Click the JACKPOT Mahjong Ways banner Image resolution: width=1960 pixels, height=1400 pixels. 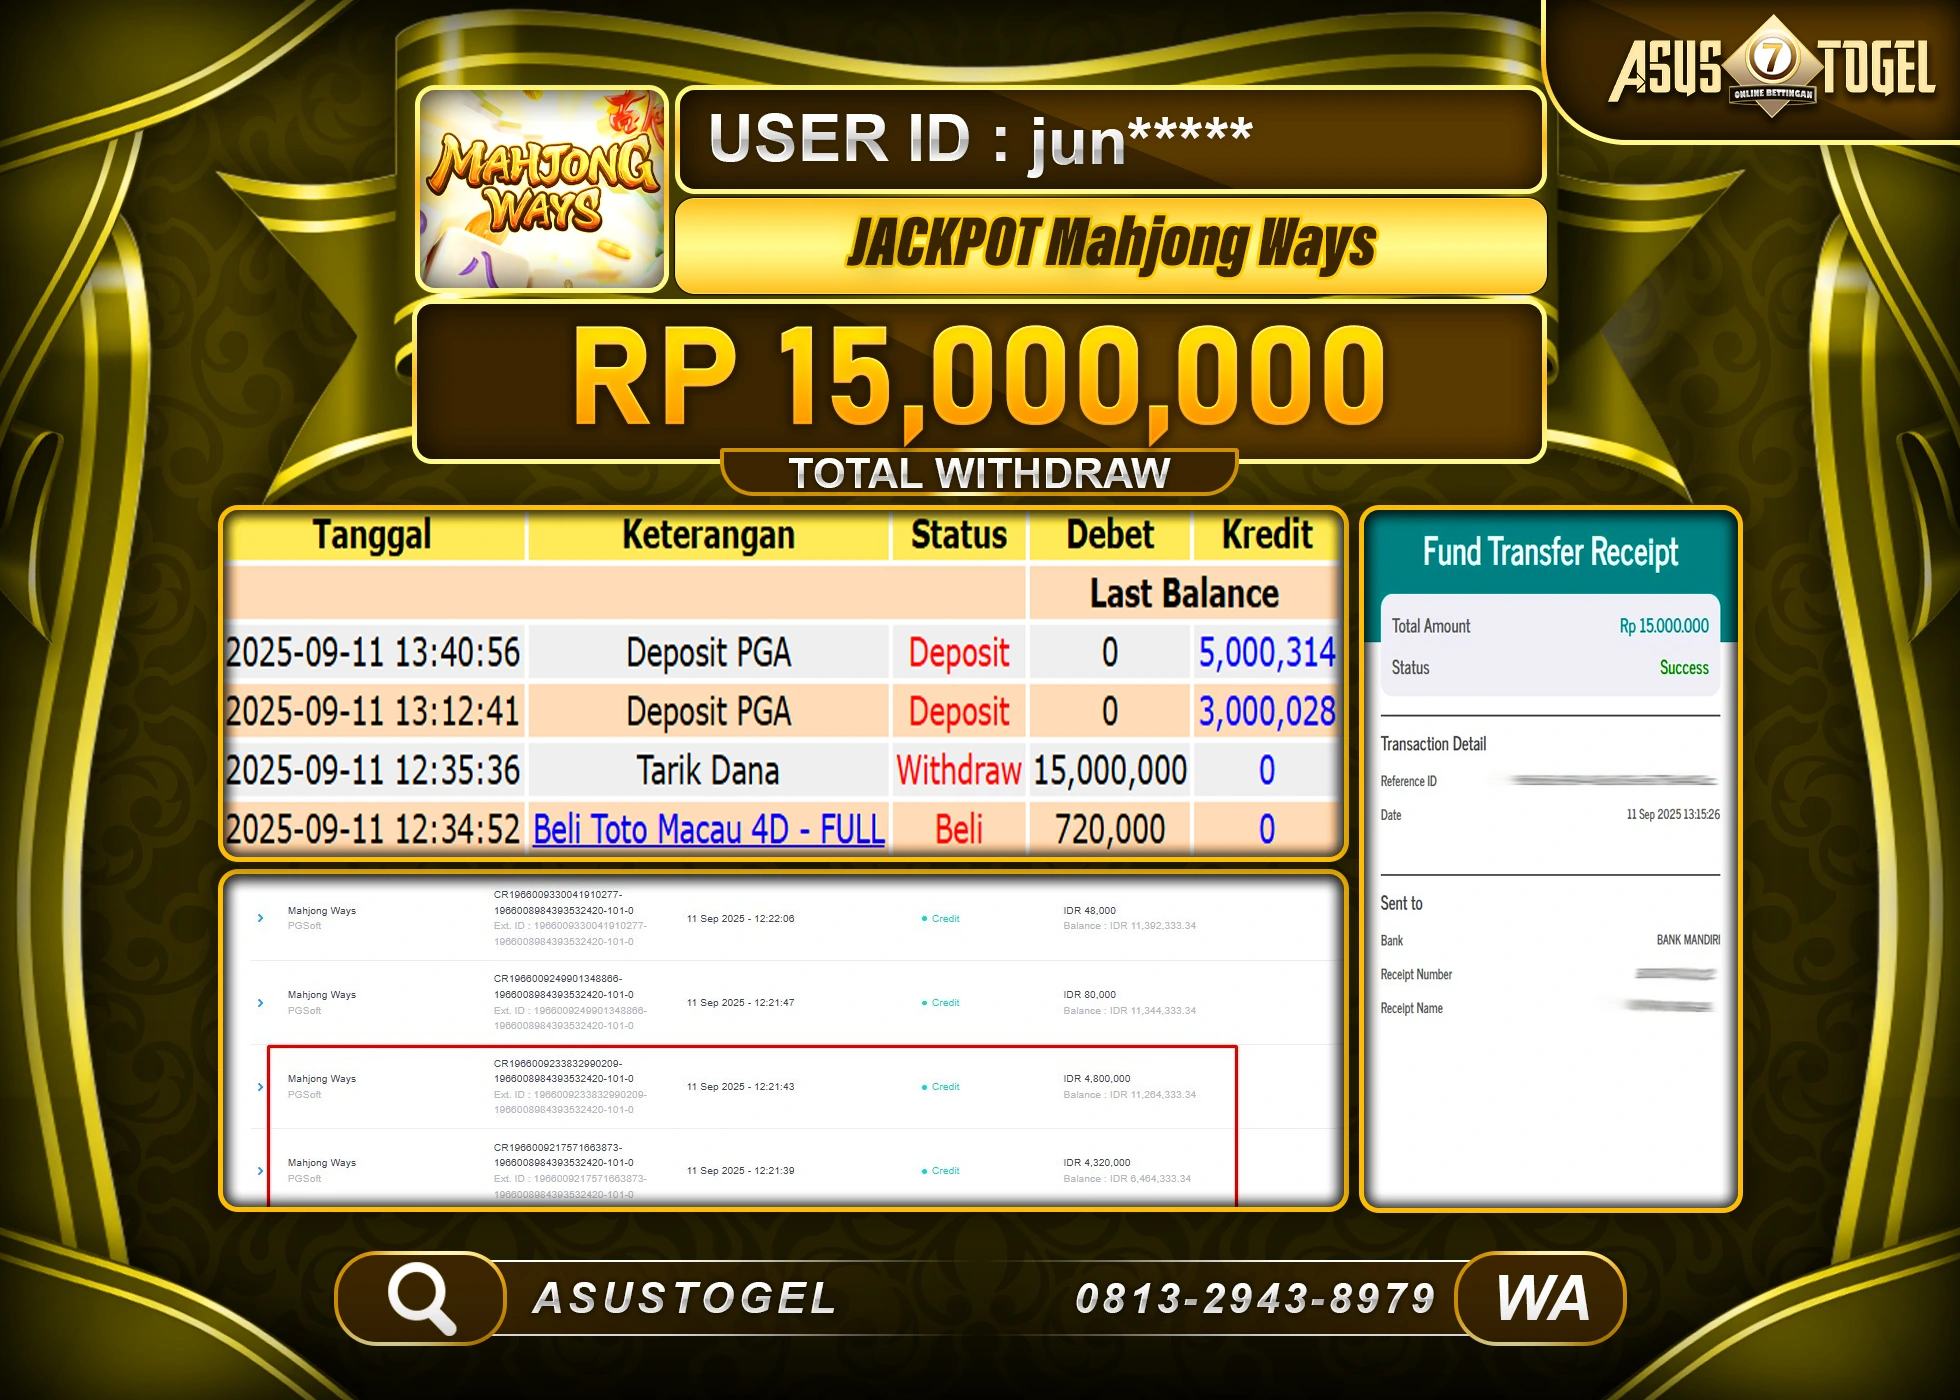pyautogui.click(x=1112, y=243)
